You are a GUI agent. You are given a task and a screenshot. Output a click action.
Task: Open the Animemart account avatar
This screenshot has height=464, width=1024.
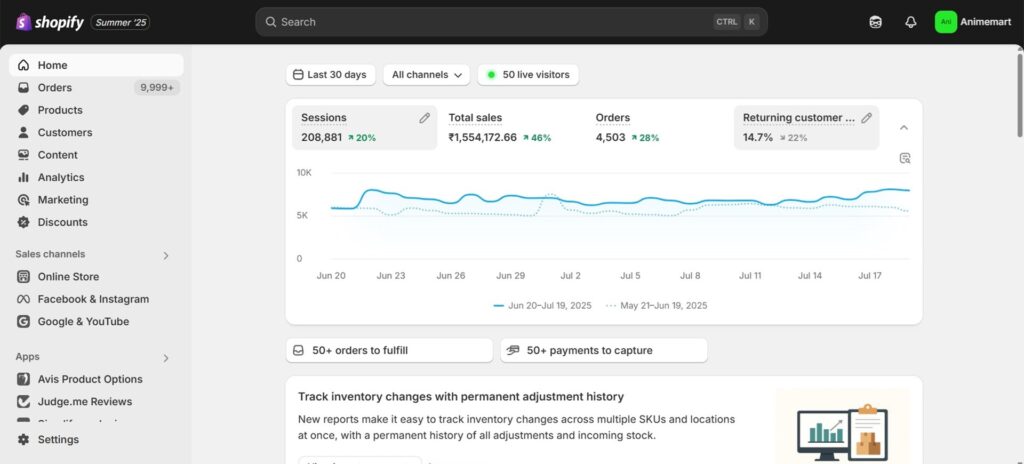point(945,22)
